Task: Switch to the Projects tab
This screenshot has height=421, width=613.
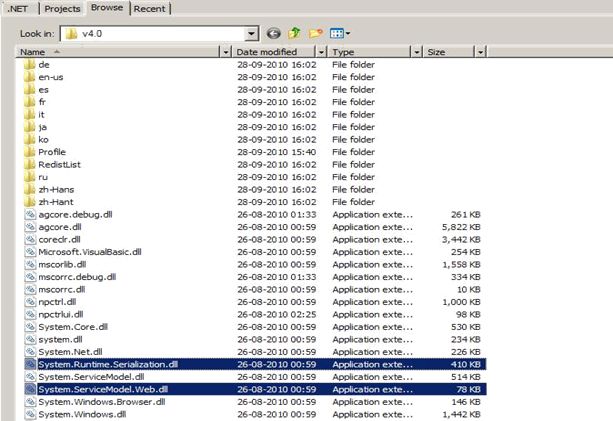Action: pos(62,9)
